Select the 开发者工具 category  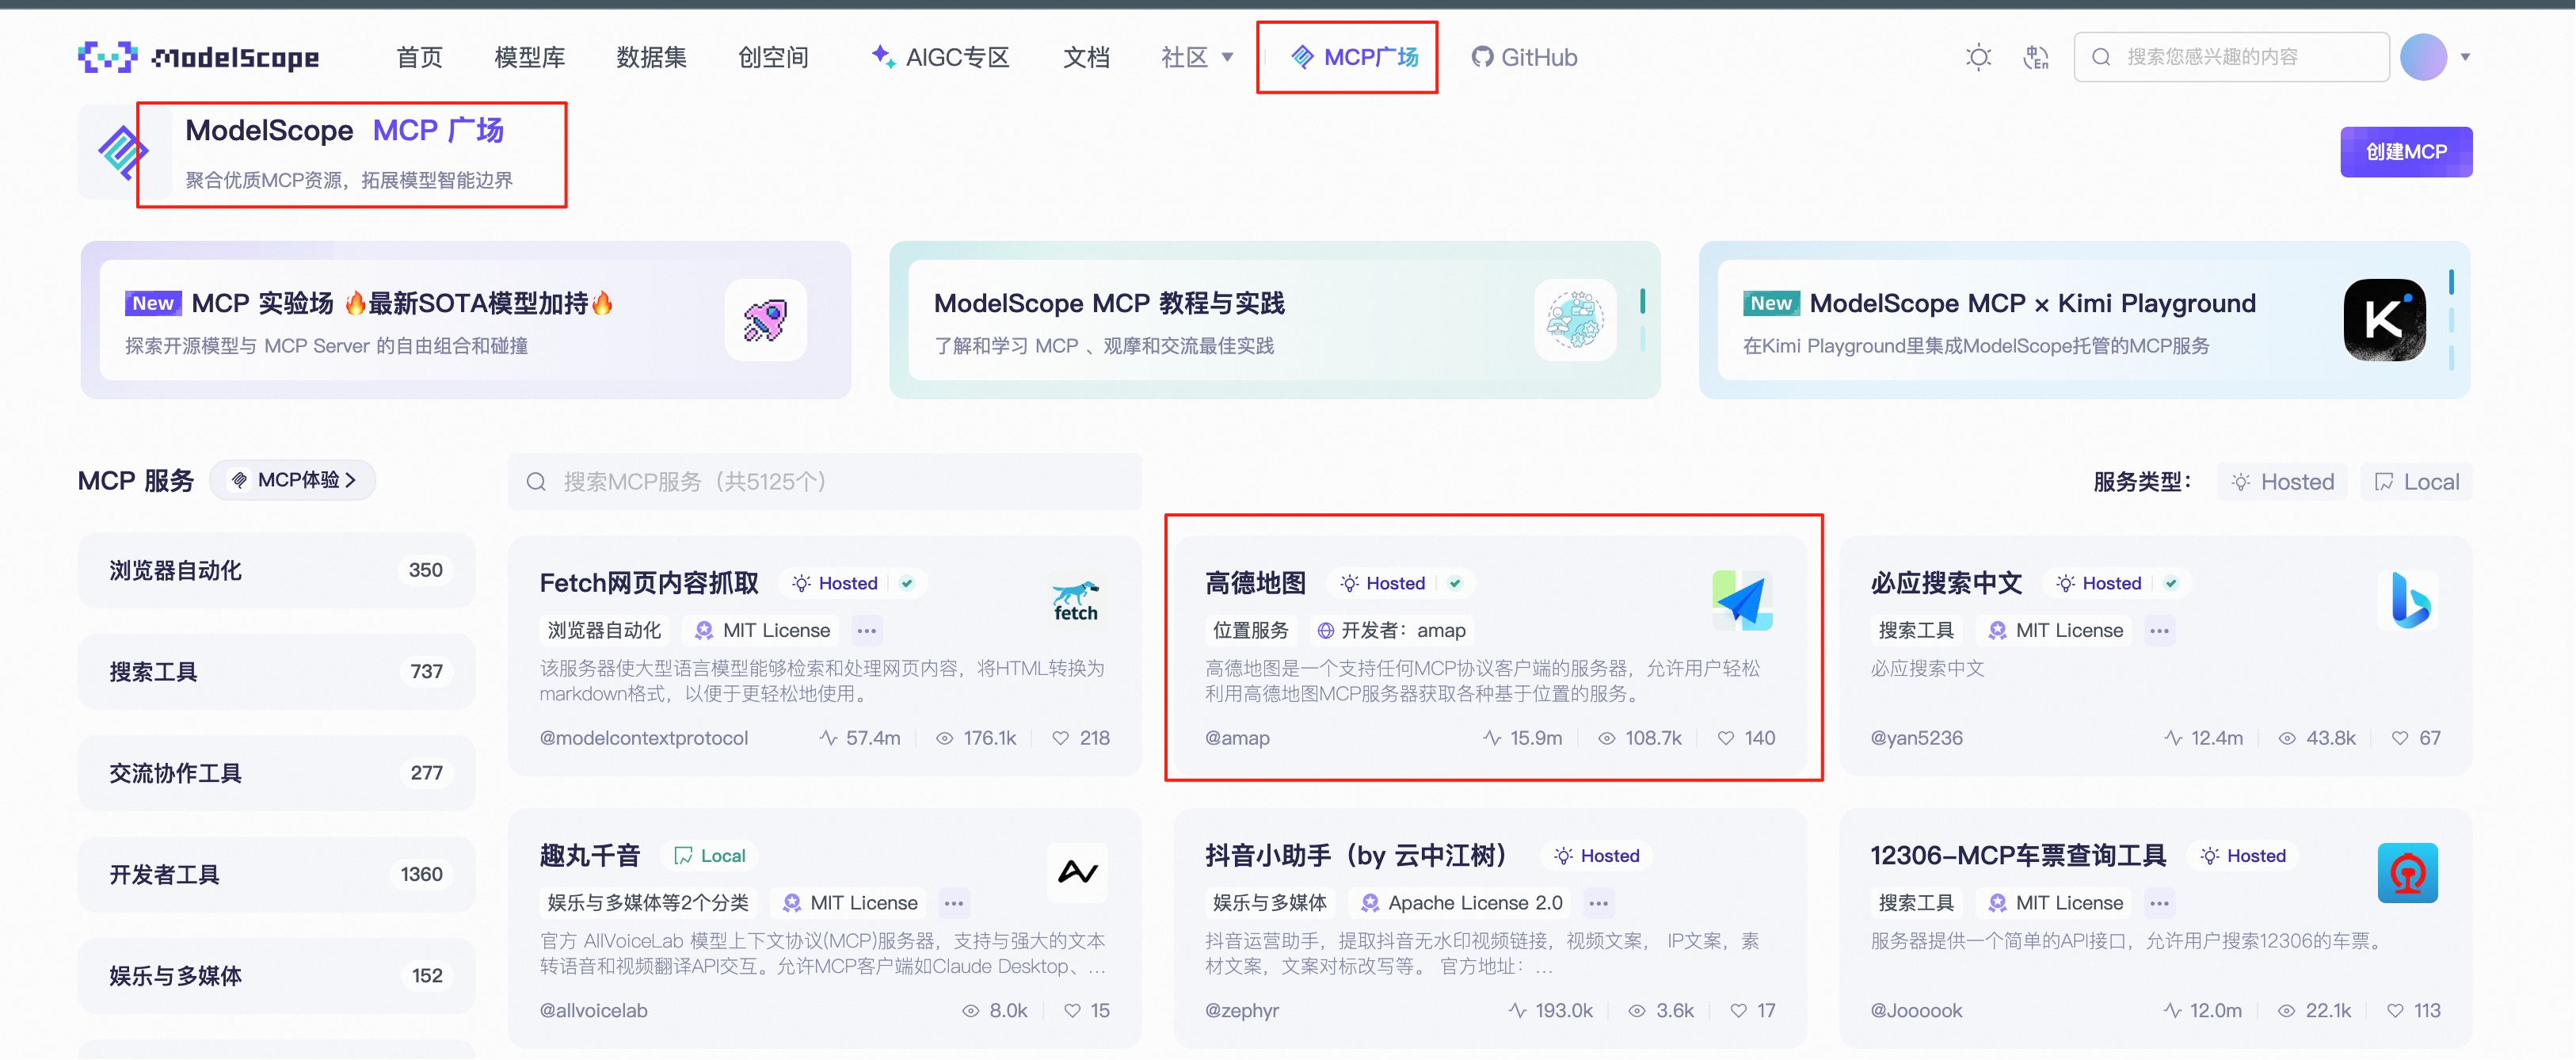tap(276, 874)
